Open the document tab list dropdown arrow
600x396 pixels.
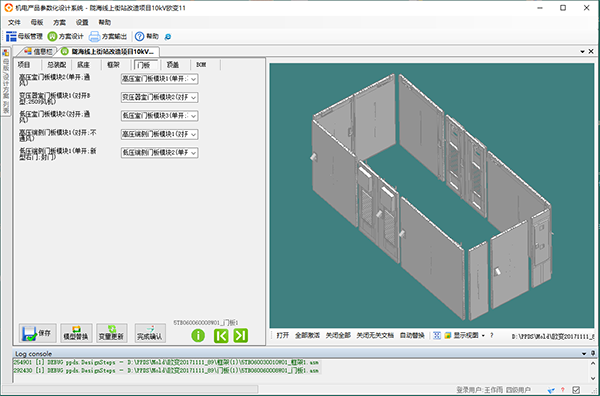[x=582, y=51]
